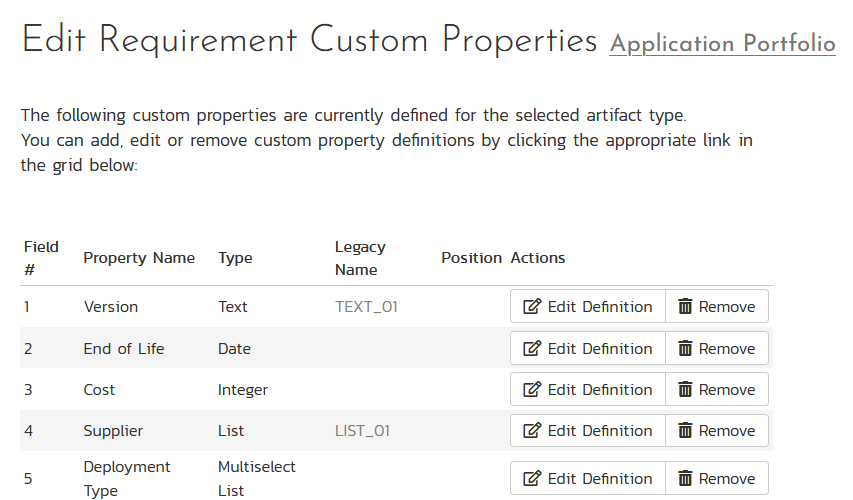
Task: Click the Legacy Name column header
Action: click(360, 258)
